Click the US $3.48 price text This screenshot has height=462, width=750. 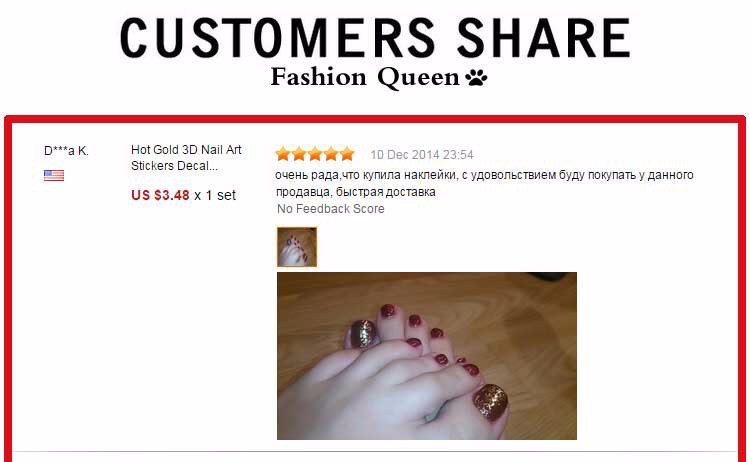tap(160, 195)
